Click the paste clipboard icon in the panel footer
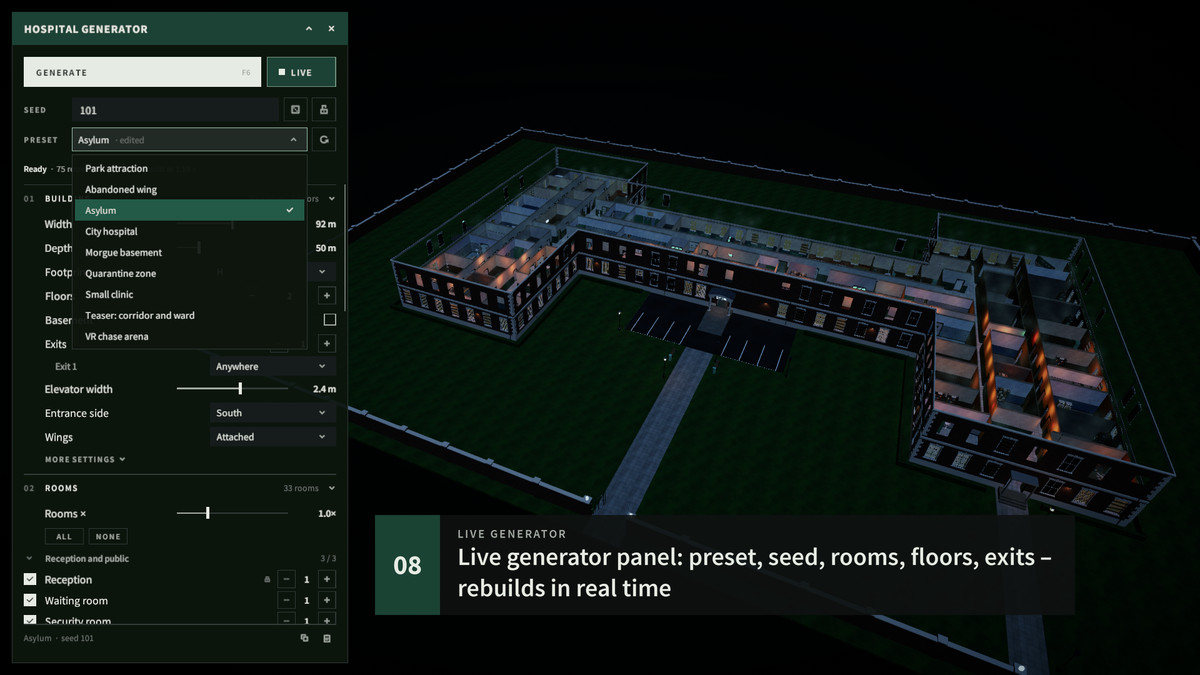Image resolution: width=1200 pixels, height=675 pixels. 327,638
